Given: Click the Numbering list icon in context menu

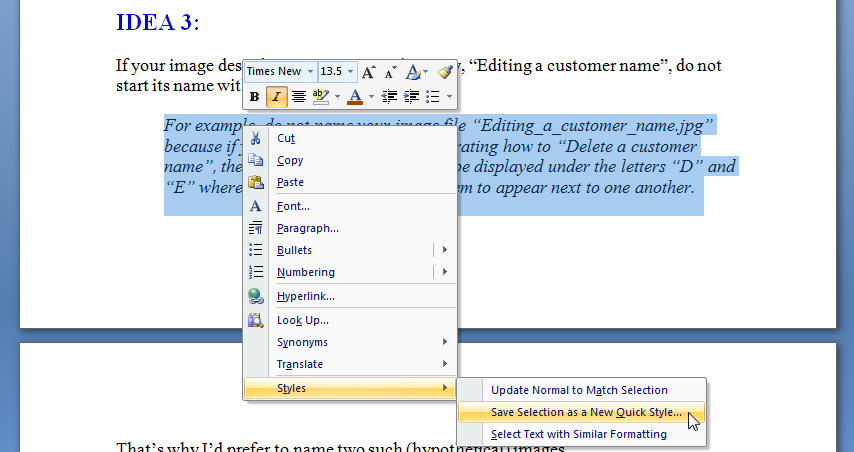Looking at the screenshot, I should 255,272.
